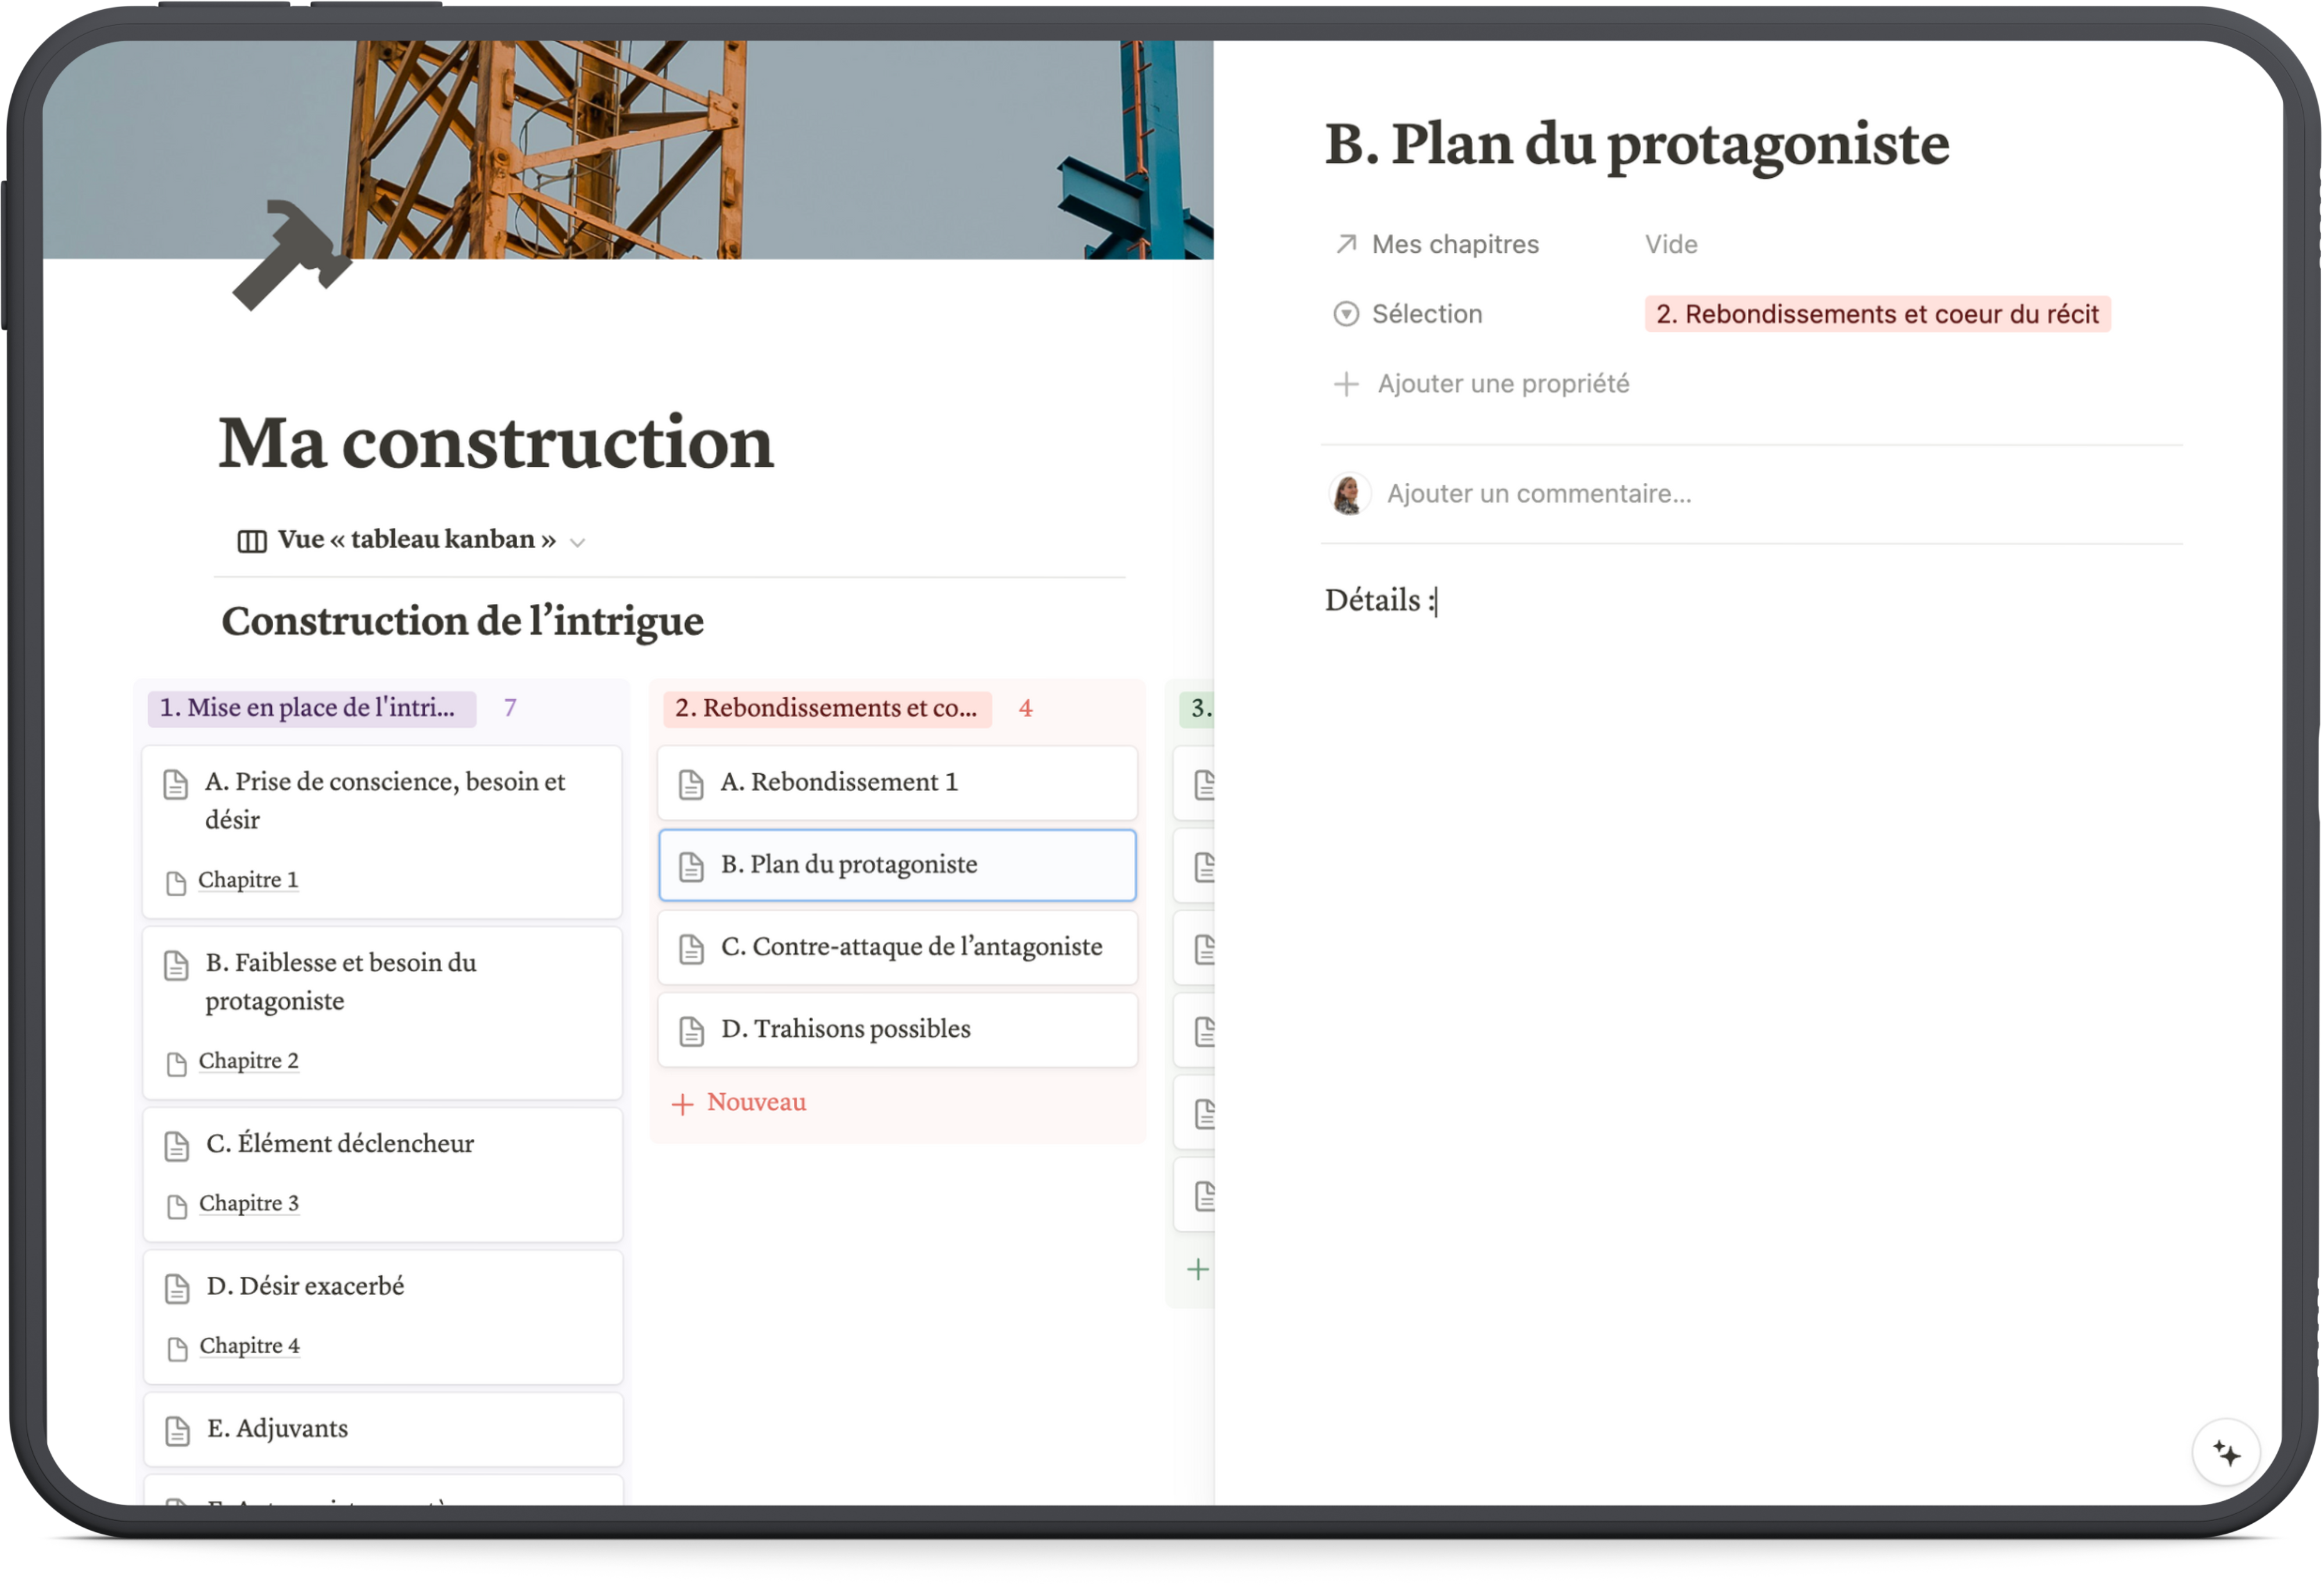Click the user avatar near comment field
Image resolution: width=2324 pixels, height=1586 pixels.
point(1348,494)
